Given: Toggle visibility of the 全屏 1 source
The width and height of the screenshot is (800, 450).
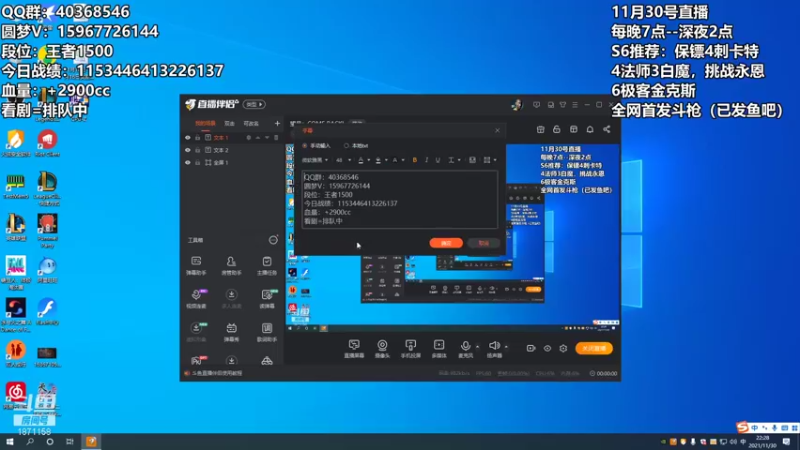Looking at the screenshot, I should 188,162.
